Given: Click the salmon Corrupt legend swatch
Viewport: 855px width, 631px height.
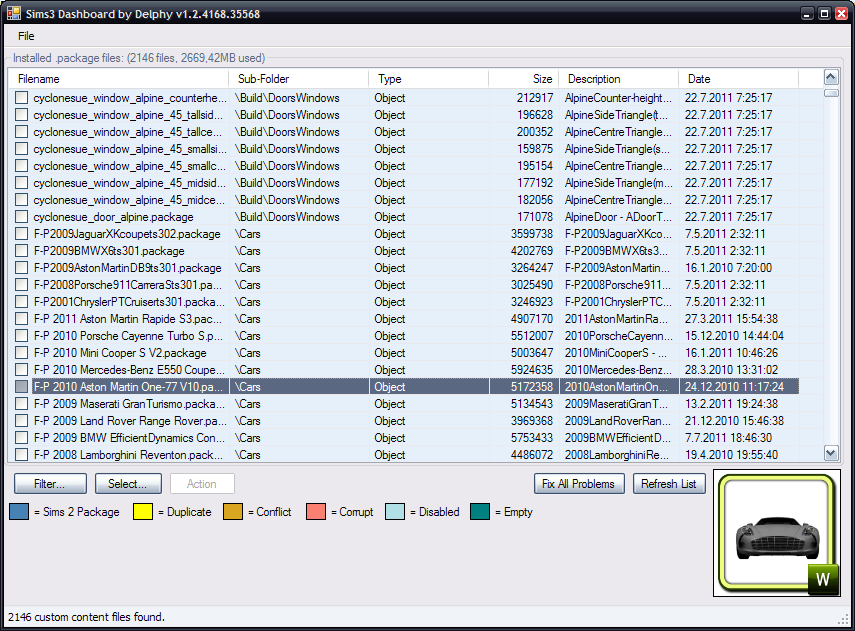Looking at the screenshot, I should click(316, 512).
